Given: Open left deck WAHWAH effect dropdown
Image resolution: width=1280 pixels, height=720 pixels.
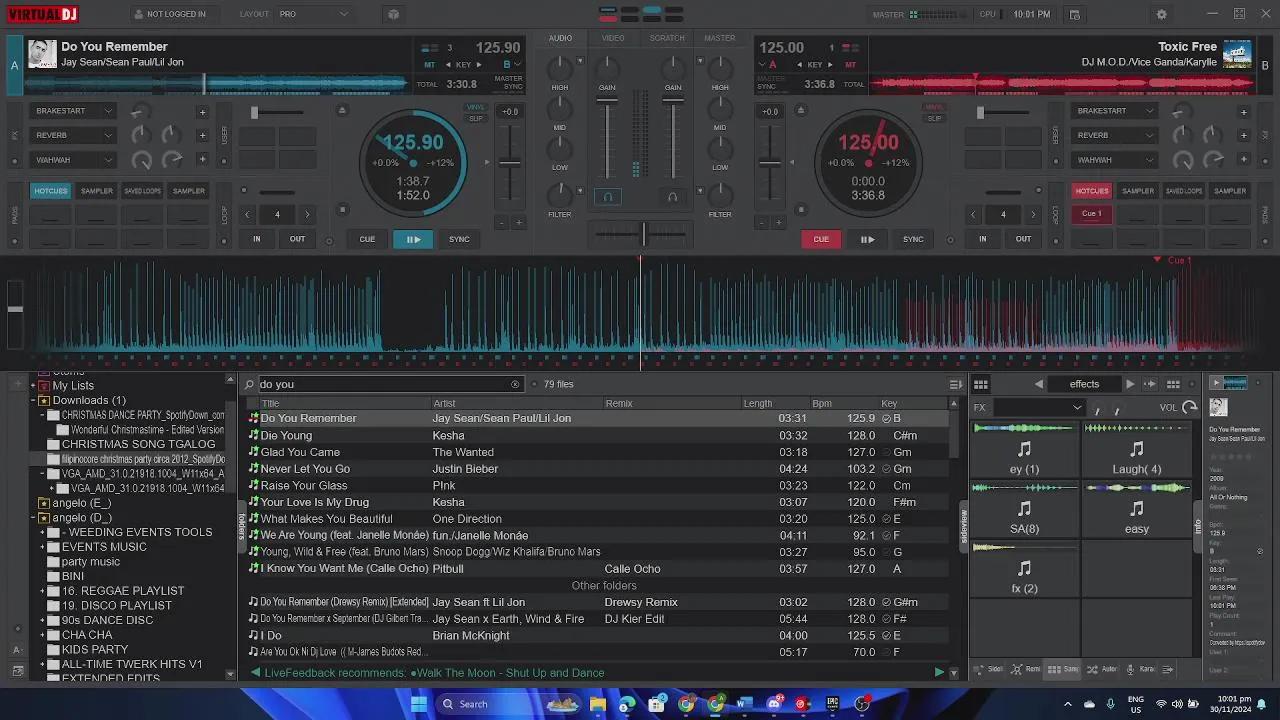Looking at the screenshot, I should (75, 160).
